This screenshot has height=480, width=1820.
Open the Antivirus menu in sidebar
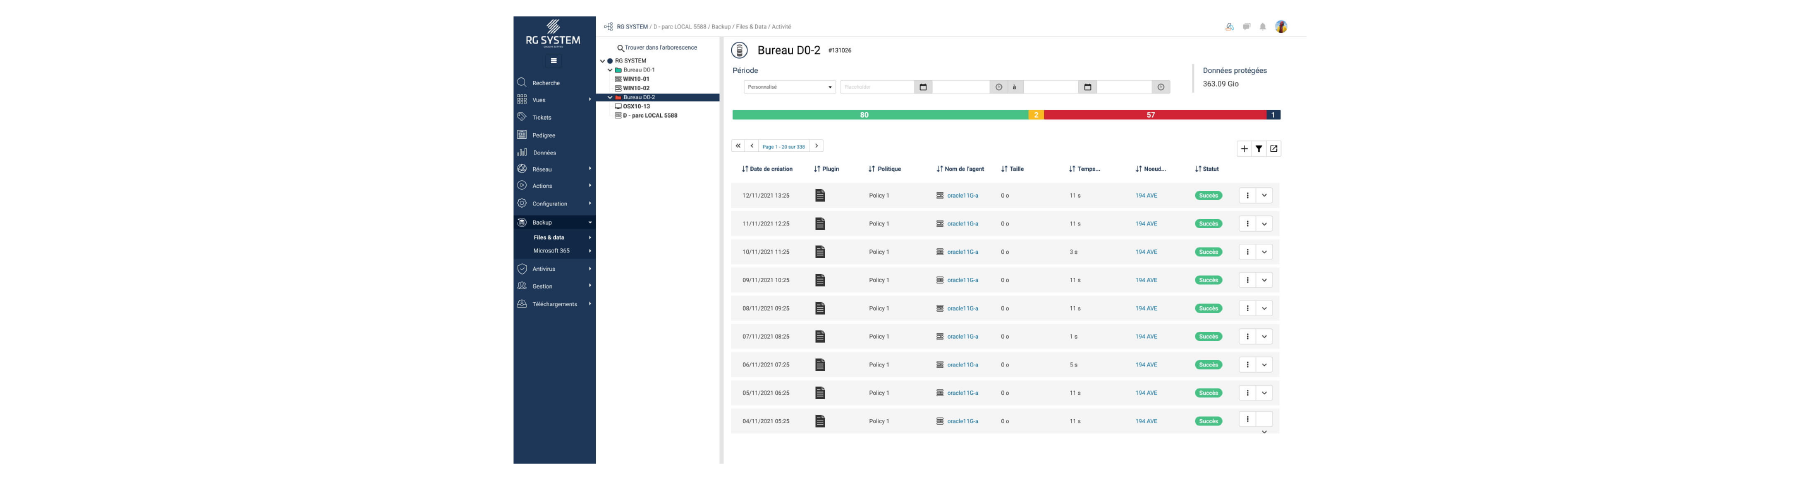pyautogui.click(x=544, y=269)
